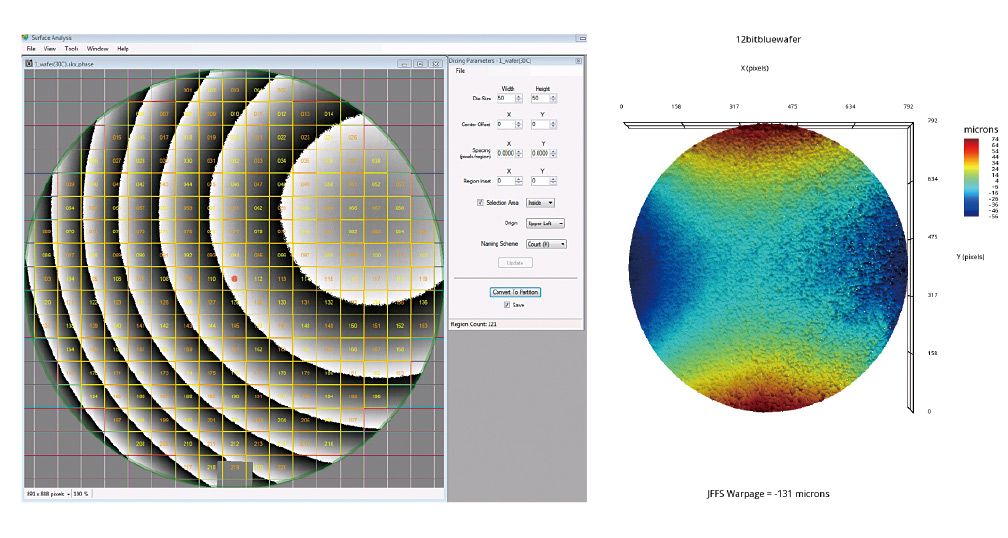
Task: Click the Die Size Width spinner arrows
Action: (x=519, y=98)
